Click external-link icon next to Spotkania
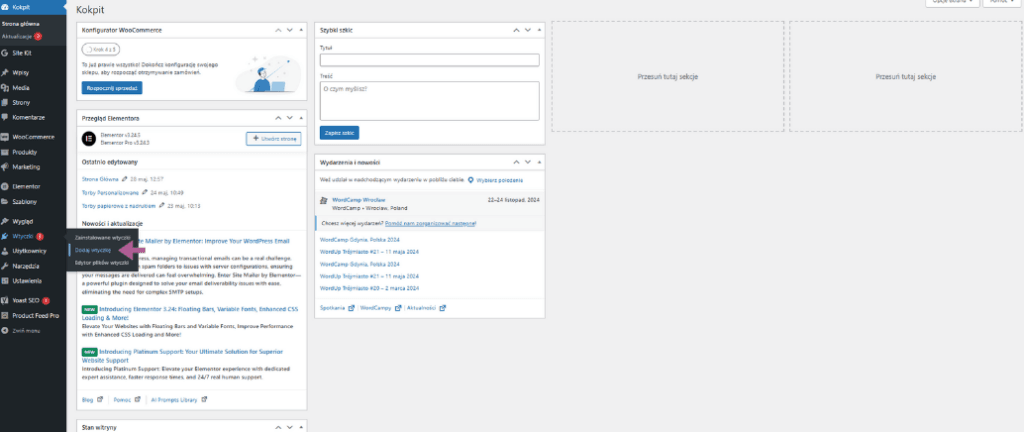This screenshot has height=432, width=1024. [351, 307]
